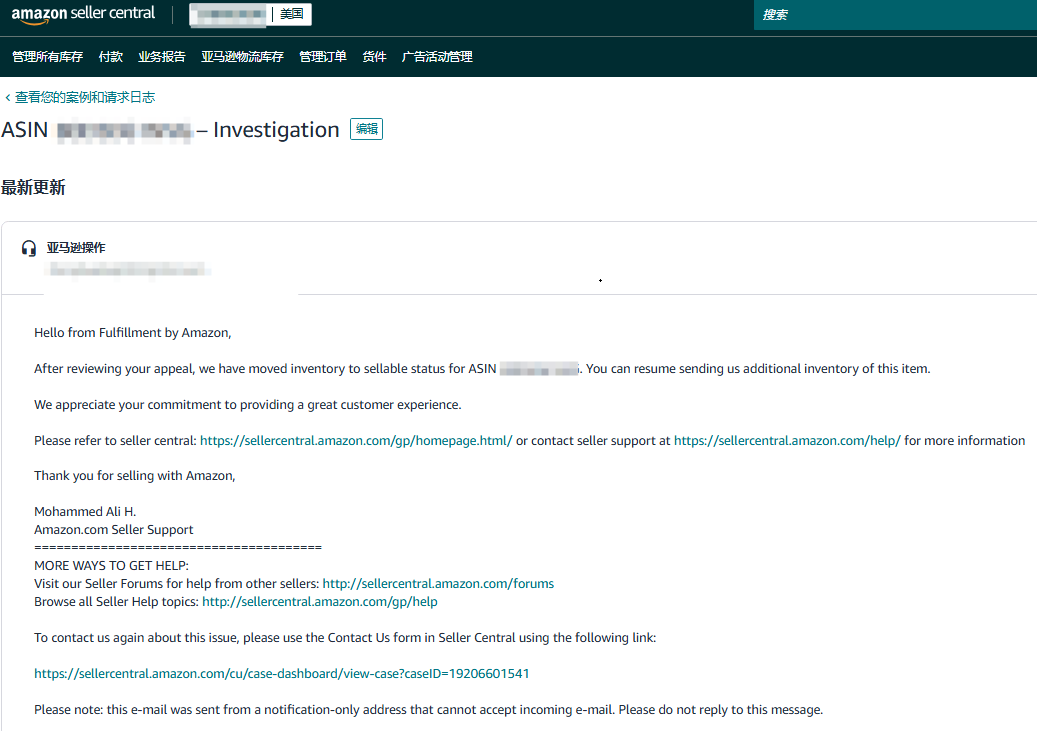Image resolution: width=1037 pixels, height=731 pixels.
Task: Click the 'Hello from Fulfillment by Amazon' line
Action: point(132,333)
